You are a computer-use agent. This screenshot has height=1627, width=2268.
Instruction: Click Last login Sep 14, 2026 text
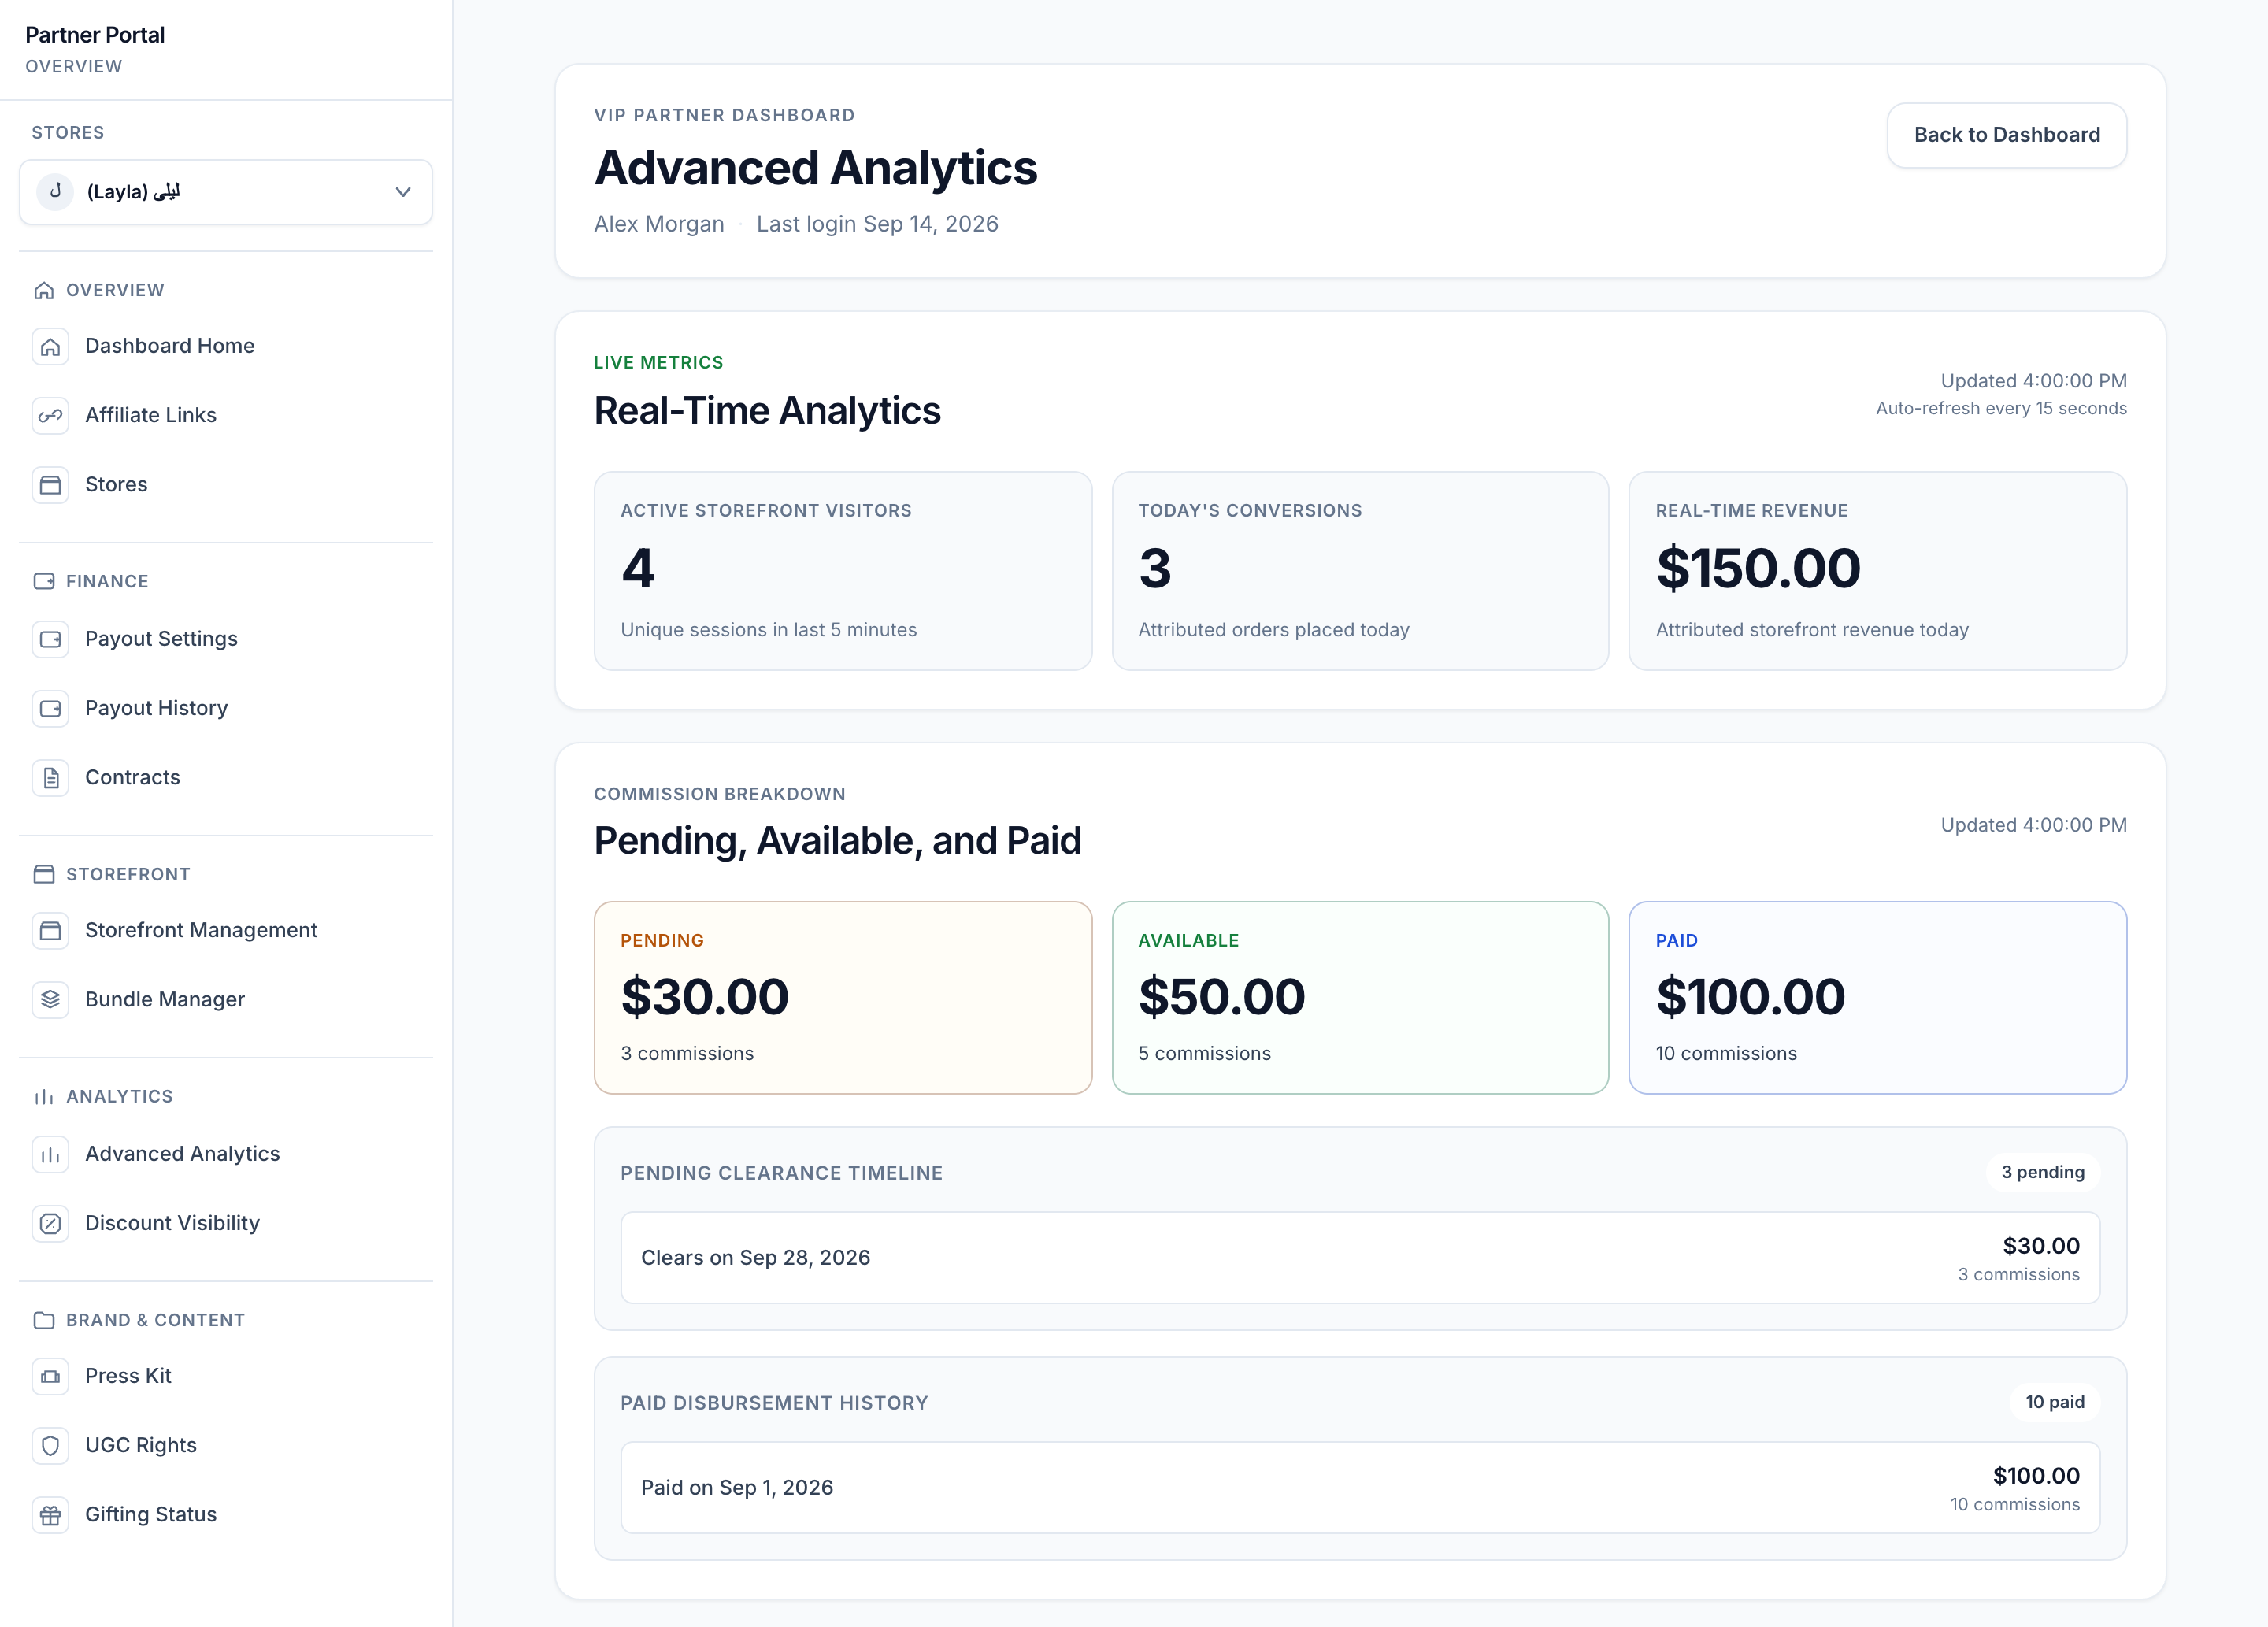877,224
